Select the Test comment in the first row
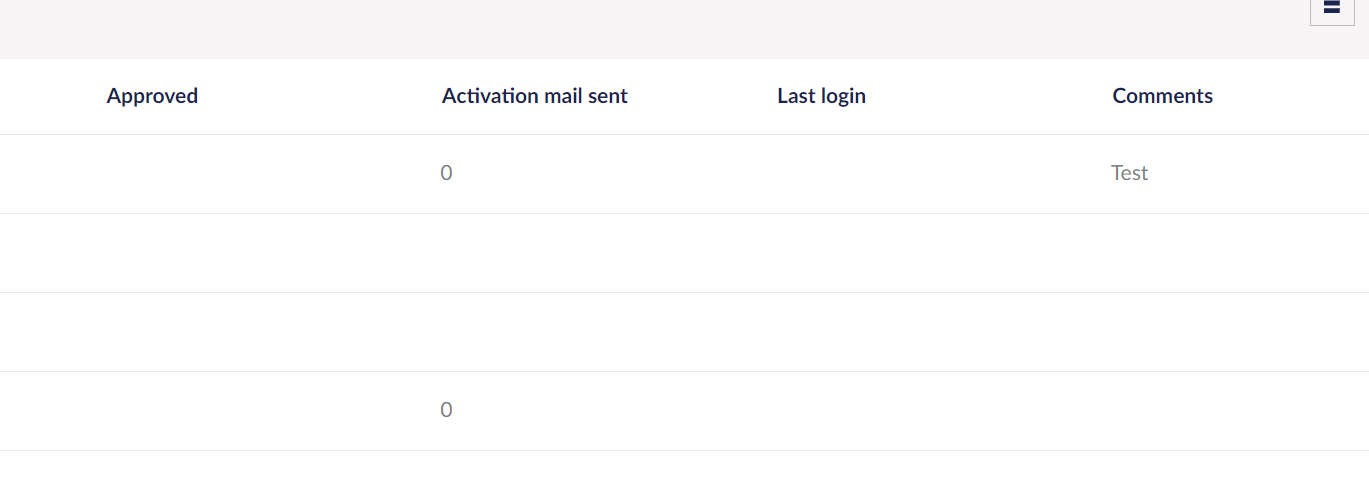Screen dimensions: 1369x501 (1129, 173)
